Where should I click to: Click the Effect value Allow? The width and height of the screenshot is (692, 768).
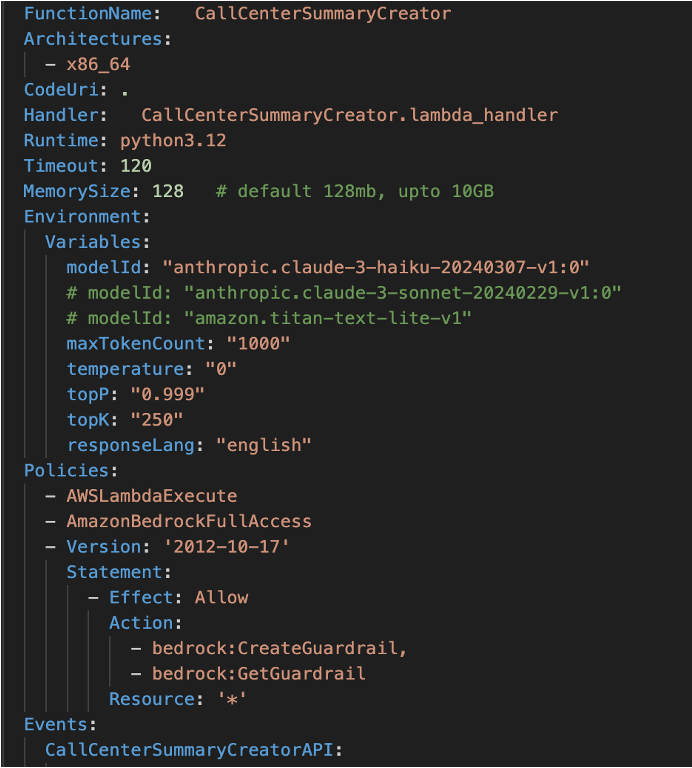coord(221,597)
